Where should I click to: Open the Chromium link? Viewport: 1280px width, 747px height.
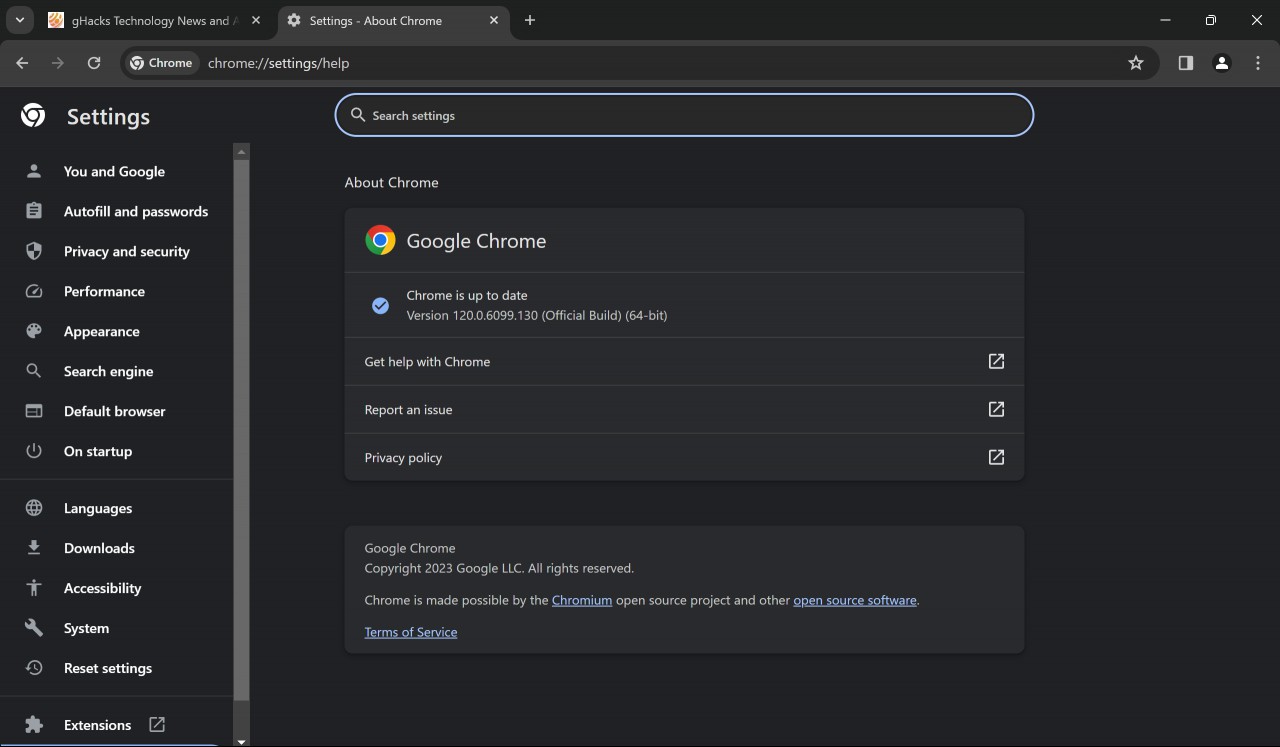(x=582, y=600)
